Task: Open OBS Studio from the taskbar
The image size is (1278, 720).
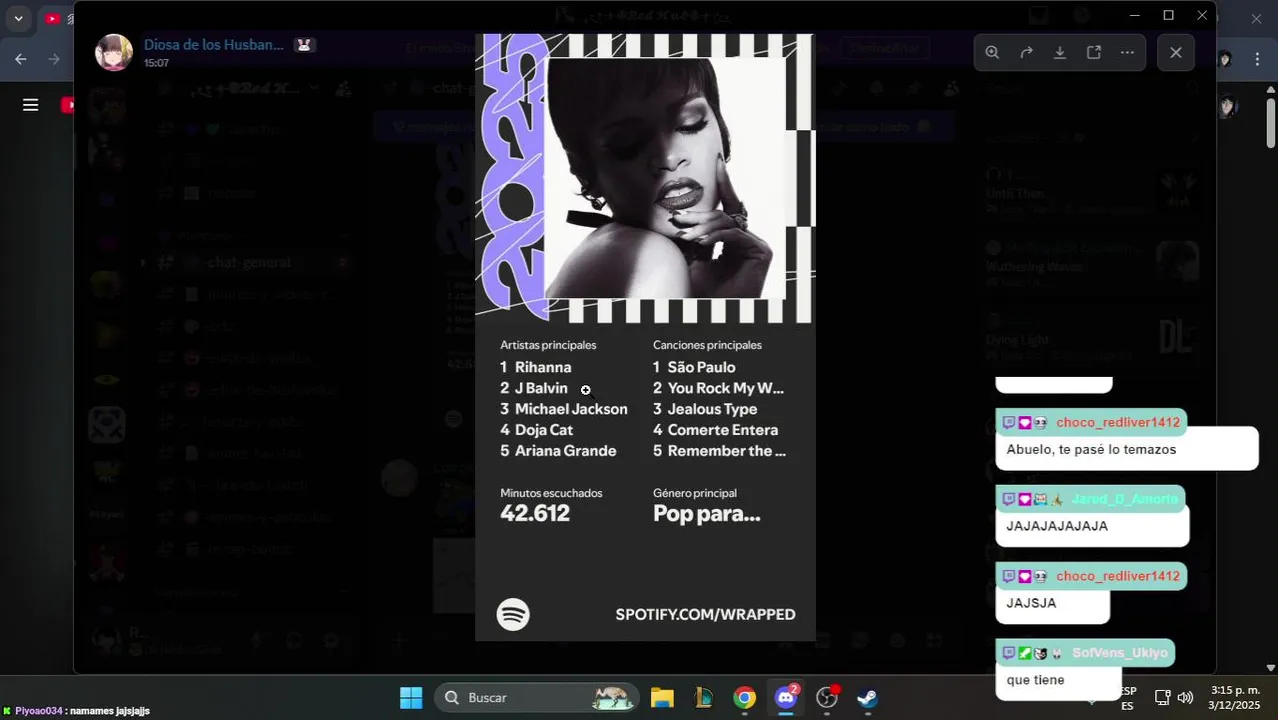Action: click(827, 697)
